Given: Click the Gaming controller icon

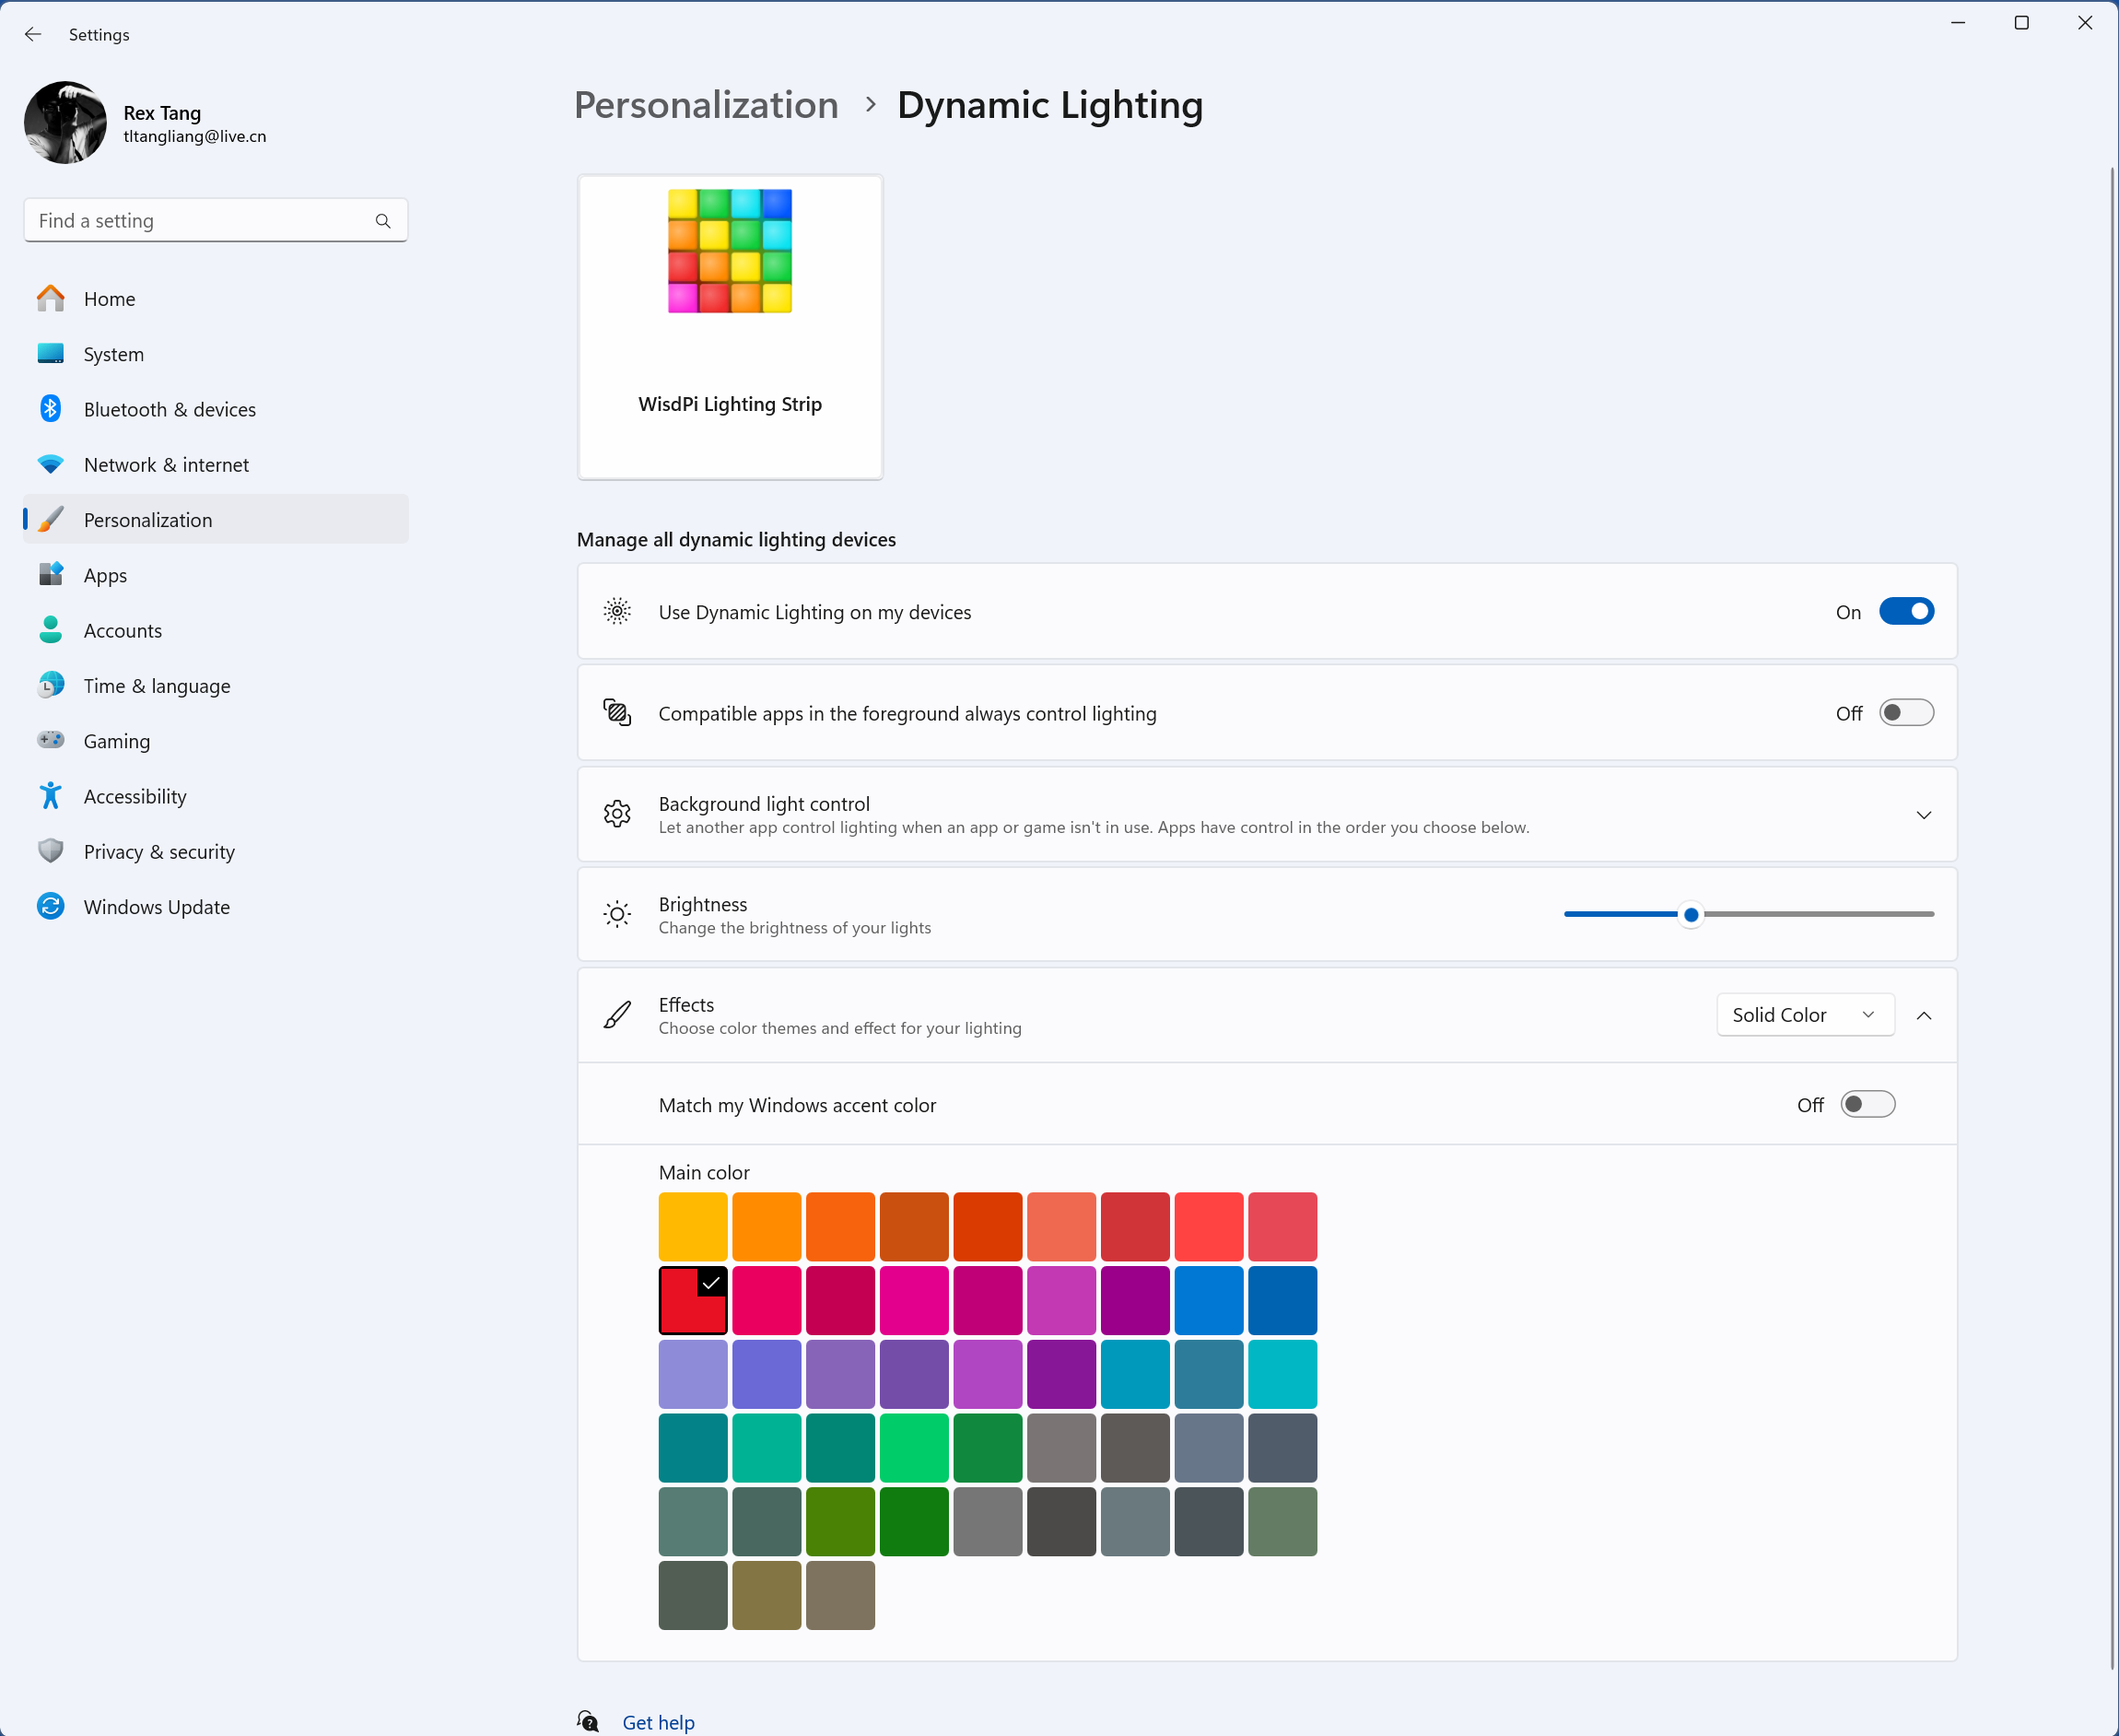Looking at the screenshot, I should click(51, 740).
